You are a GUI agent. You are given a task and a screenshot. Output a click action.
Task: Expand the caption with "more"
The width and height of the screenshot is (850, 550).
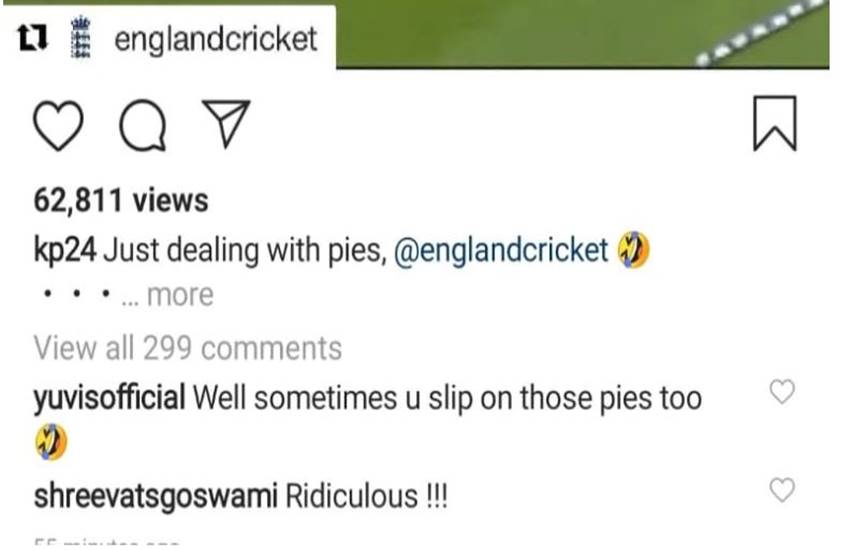click(x=180, y=295)
